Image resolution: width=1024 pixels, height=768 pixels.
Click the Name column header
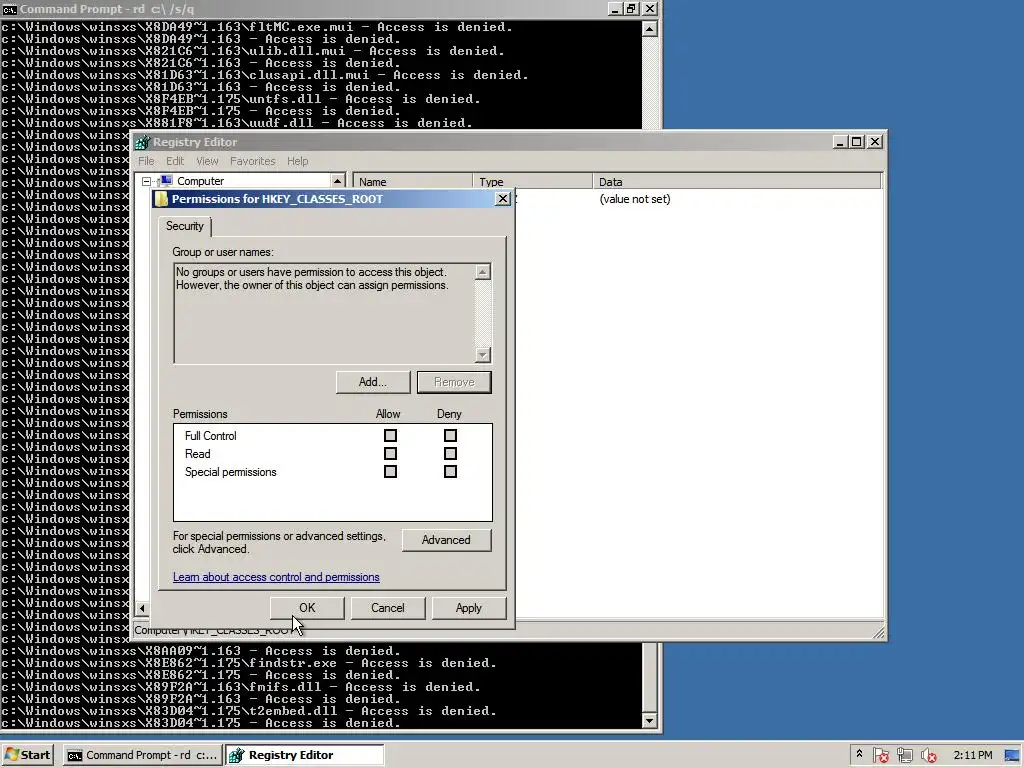[x=412, y=182]
